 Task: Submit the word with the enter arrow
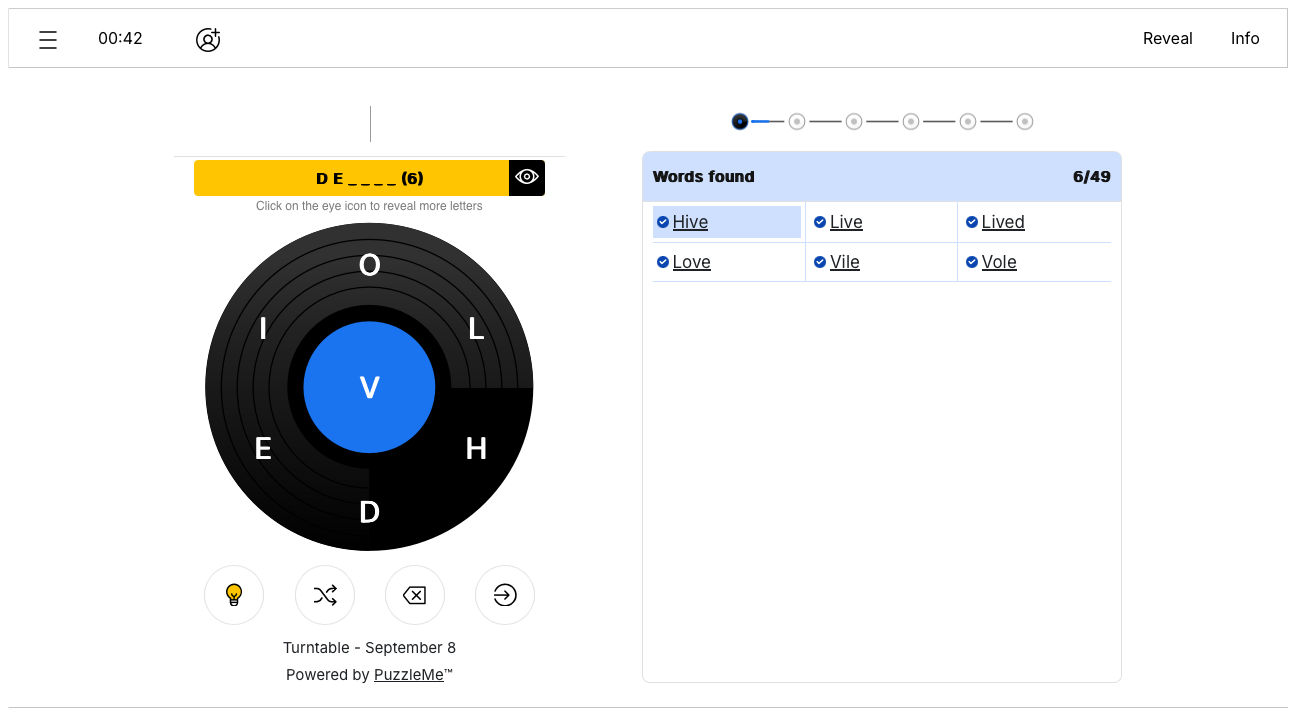coord(505,595)
